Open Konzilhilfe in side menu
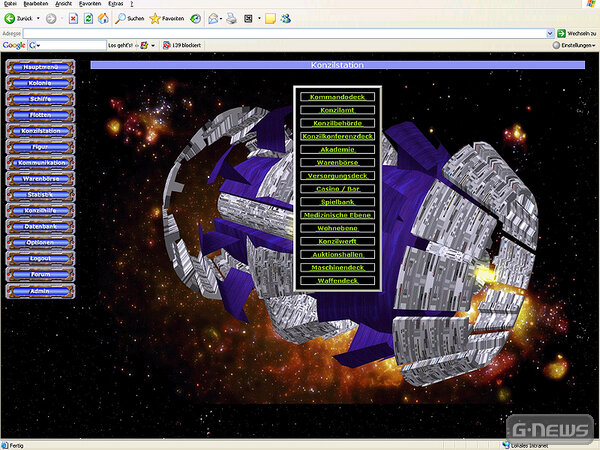The image size is (600, 450). (x=41, y=210)
